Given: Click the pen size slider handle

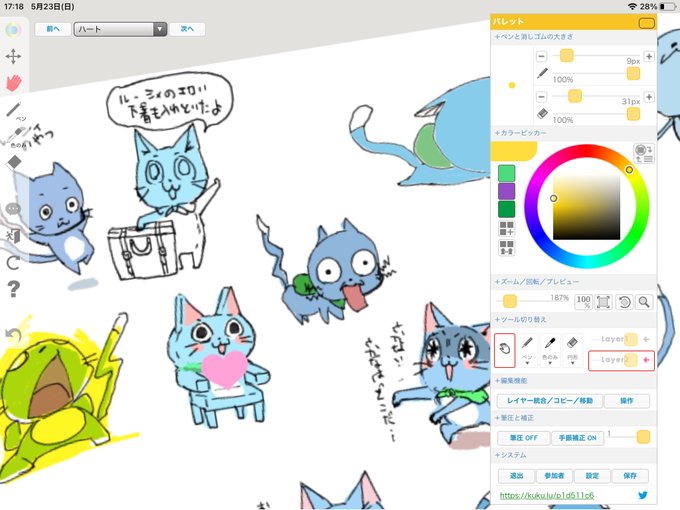Looking at the screenshot, I should point(566,56).
